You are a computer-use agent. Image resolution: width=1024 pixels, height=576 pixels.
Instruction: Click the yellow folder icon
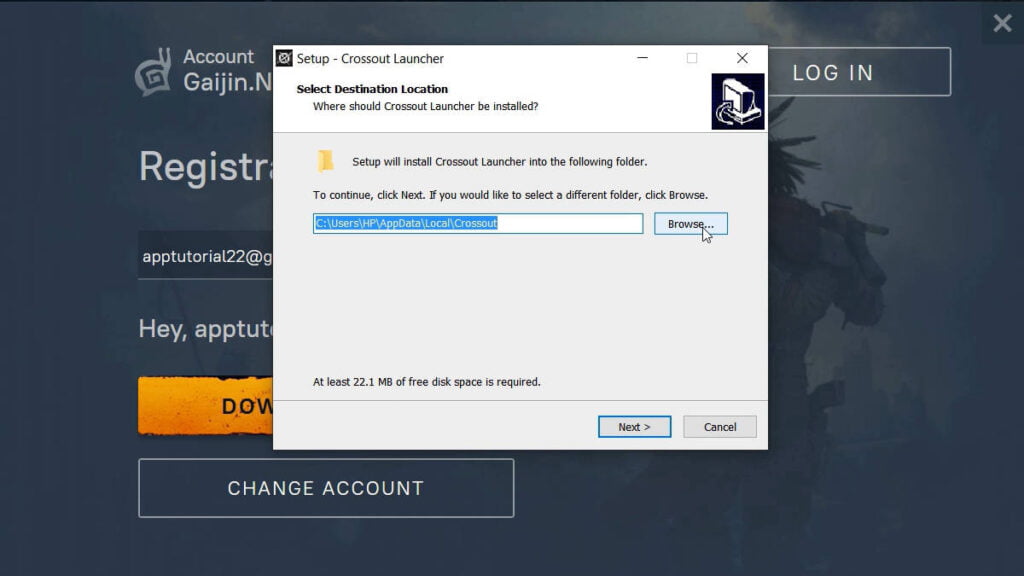click(x=326, y=161)
